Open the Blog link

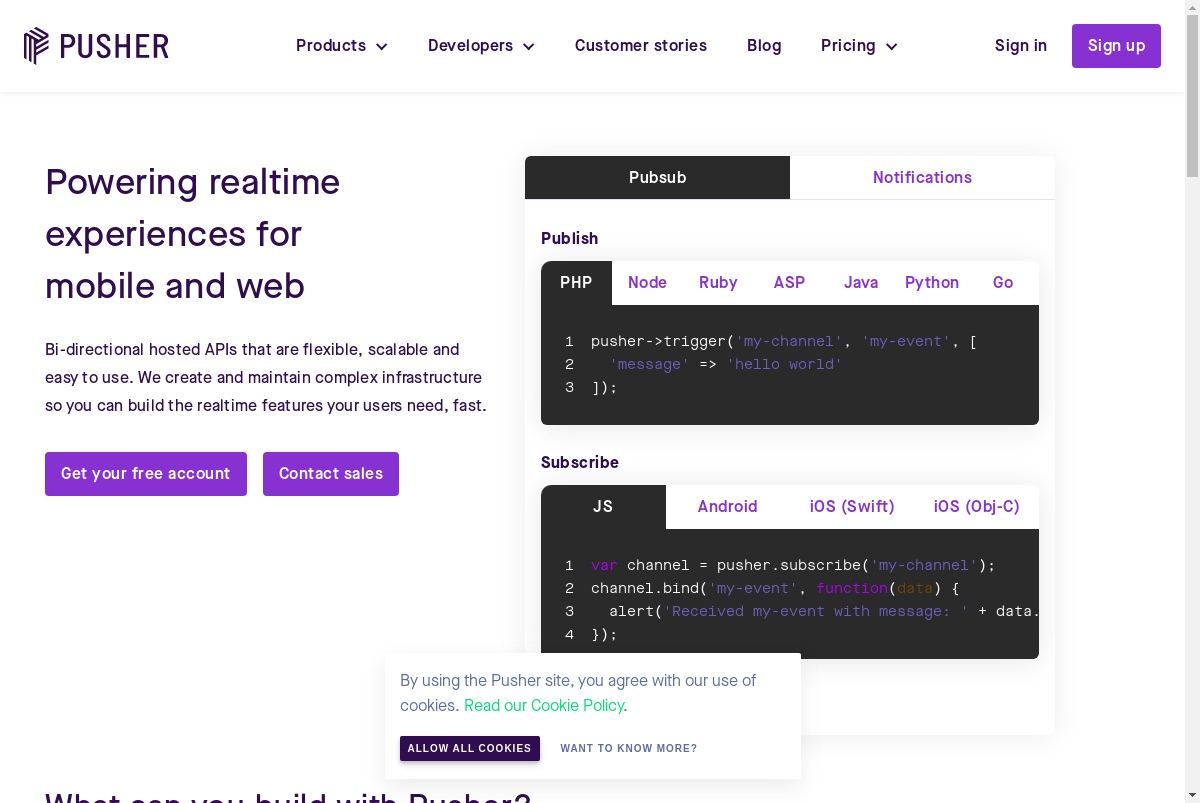pos(764,46)
